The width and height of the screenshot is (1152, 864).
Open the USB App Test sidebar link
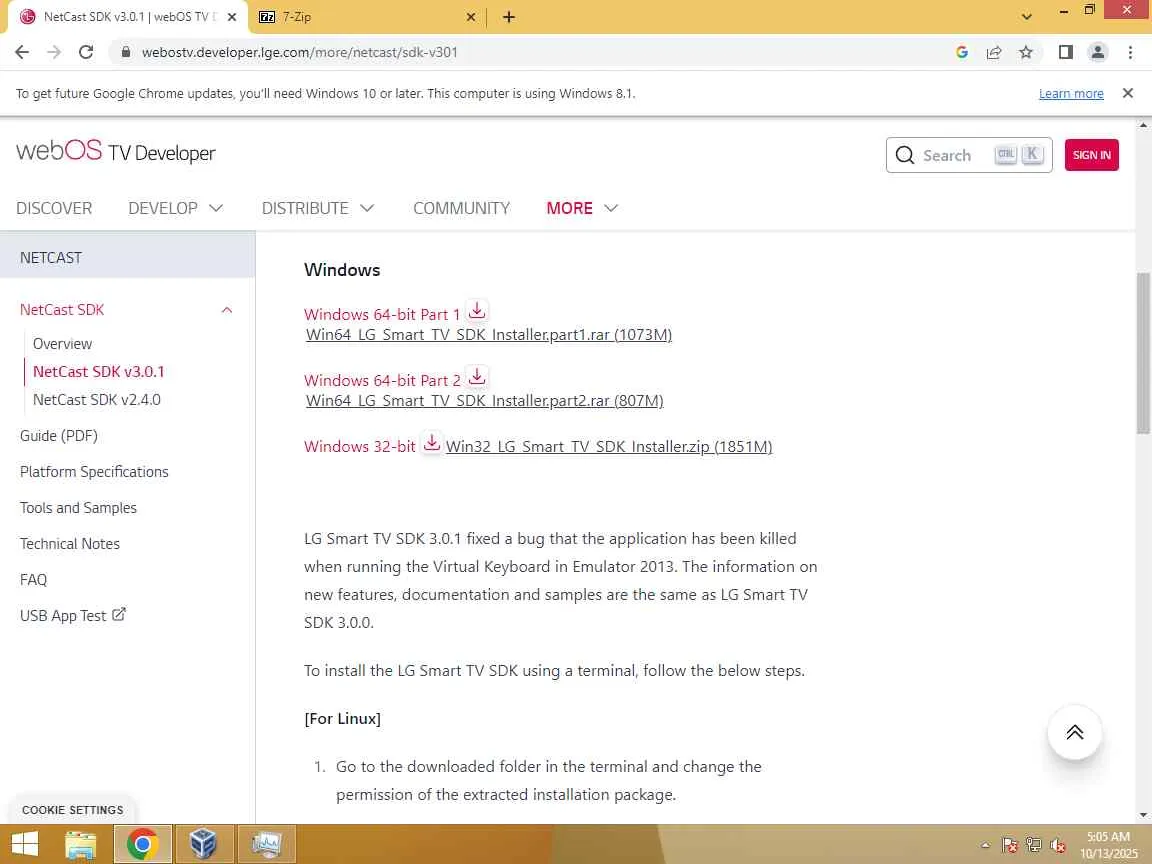pyautogui.click(x=63, y=616)
